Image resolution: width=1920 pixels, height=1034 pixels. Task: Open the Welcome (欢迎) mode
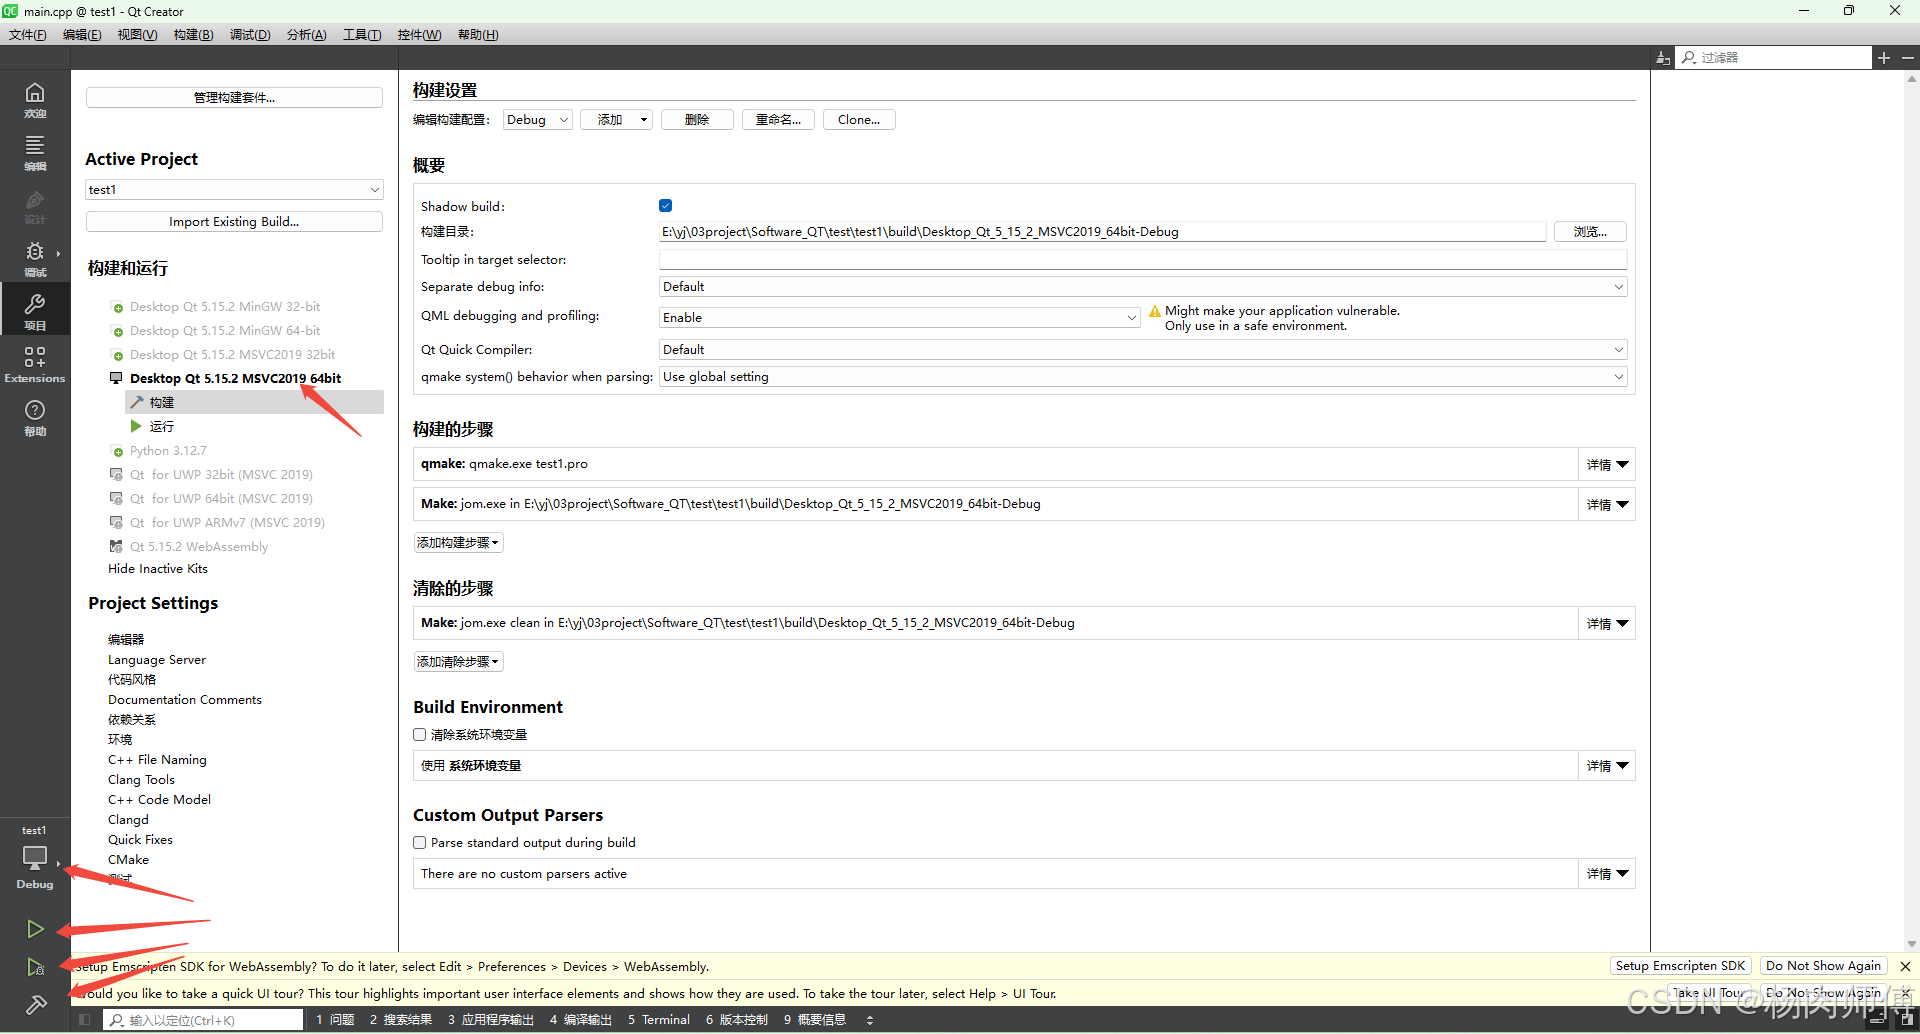(35, 100)
